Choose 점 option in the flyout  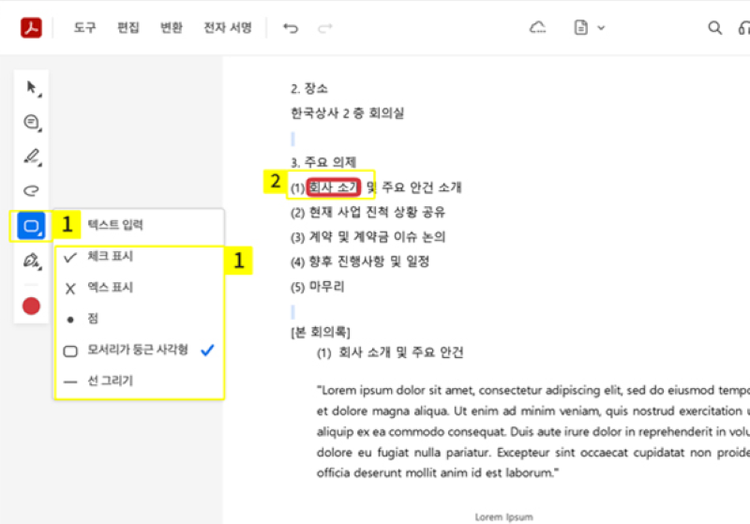pos(139,319)
